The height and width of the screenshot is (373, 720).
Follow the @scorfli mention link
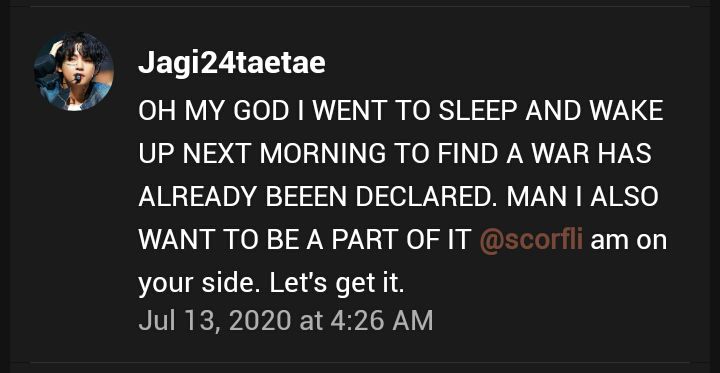click(531, 240)
